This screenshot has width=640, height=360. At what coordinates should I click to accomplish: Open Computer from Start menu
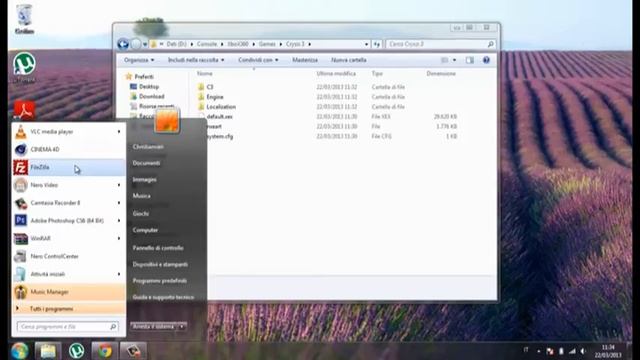click(x=145, y=230)
